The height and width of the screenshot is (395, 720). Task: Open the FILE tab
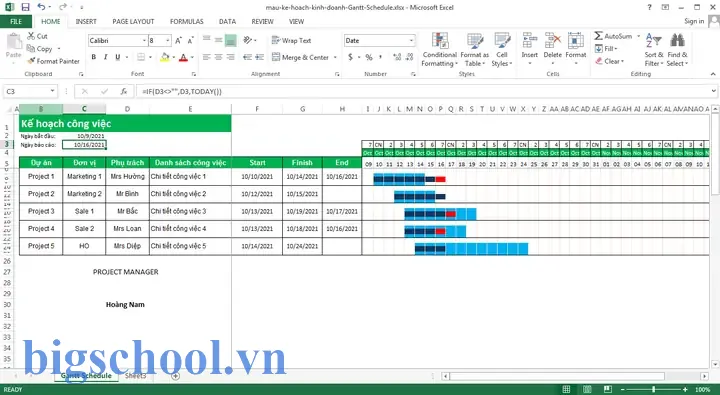[x=16, y=22]
